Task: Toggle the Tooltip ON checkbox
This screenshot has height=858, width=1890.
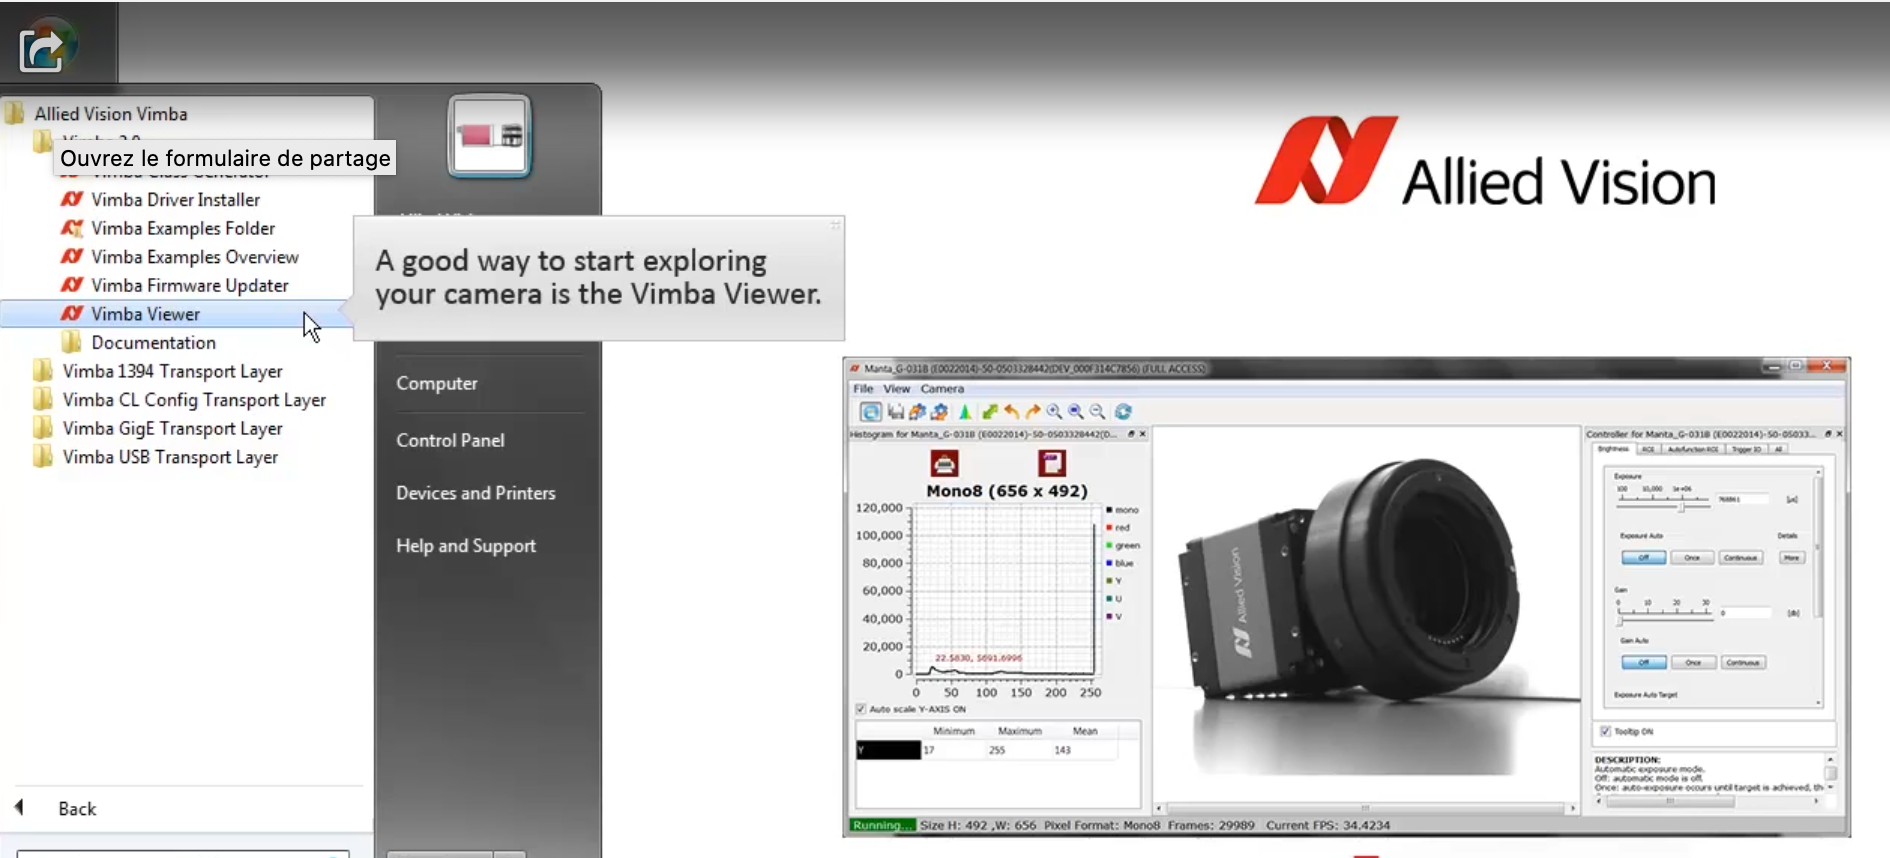Action: click(1605, 731)
